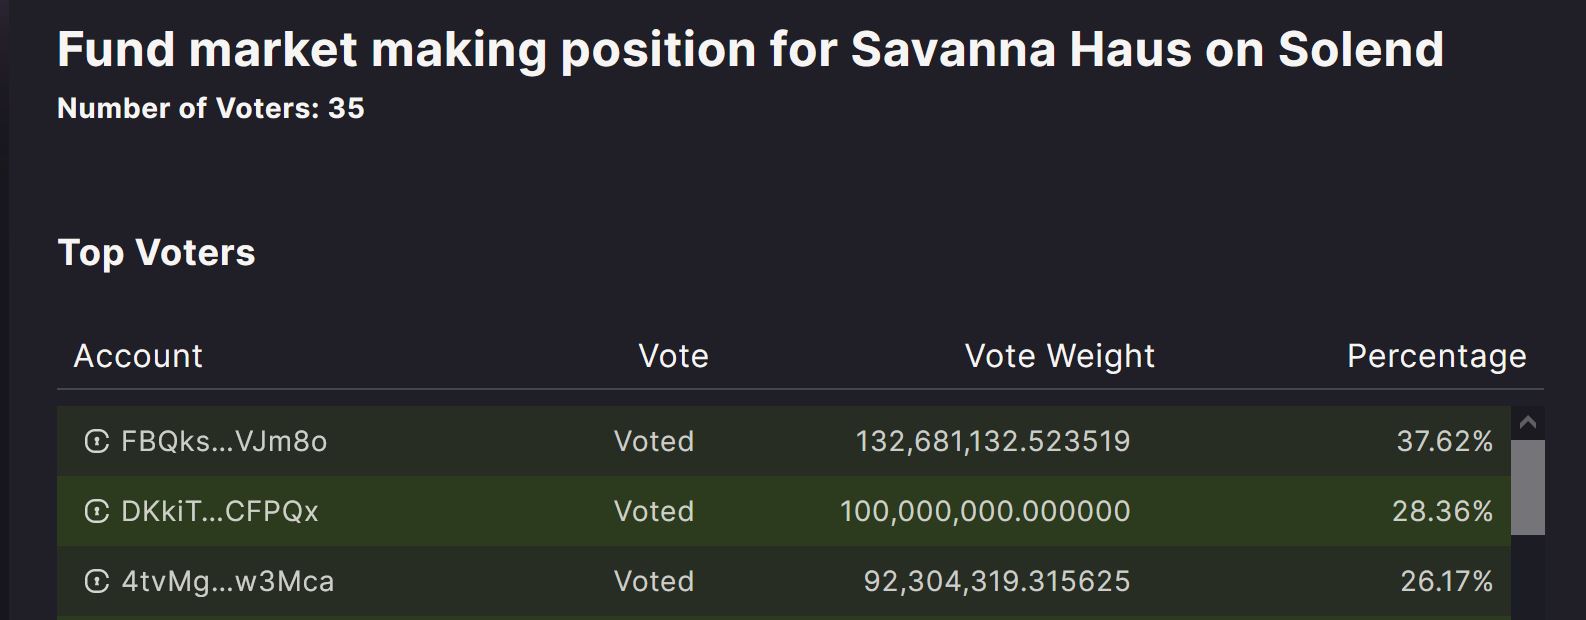1586x620 pixels.
Task: Open account 4tvMg...w3Mca
Action: click(228, 581)
